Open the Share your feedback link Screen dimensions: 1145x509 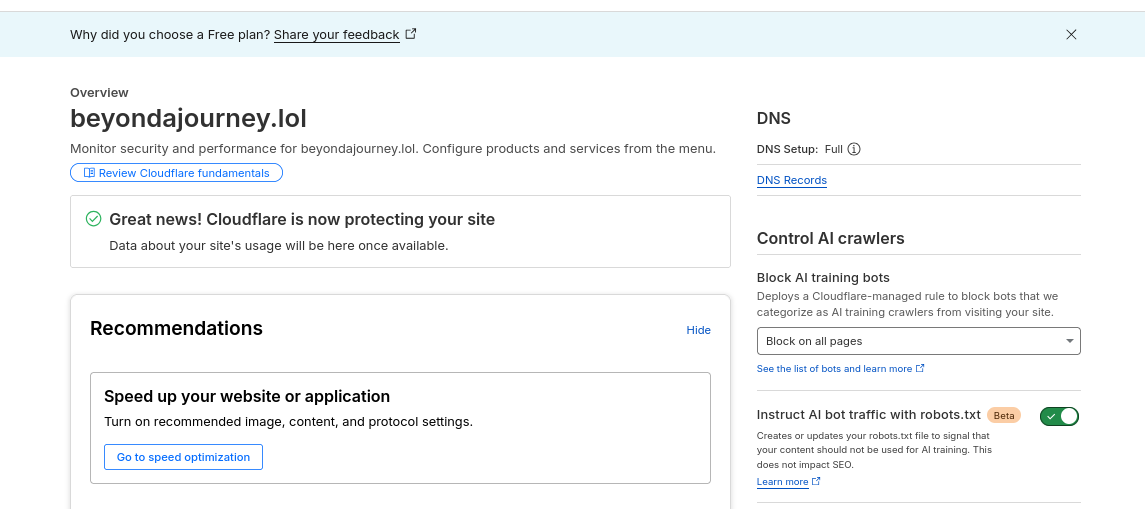coord(337,34)
